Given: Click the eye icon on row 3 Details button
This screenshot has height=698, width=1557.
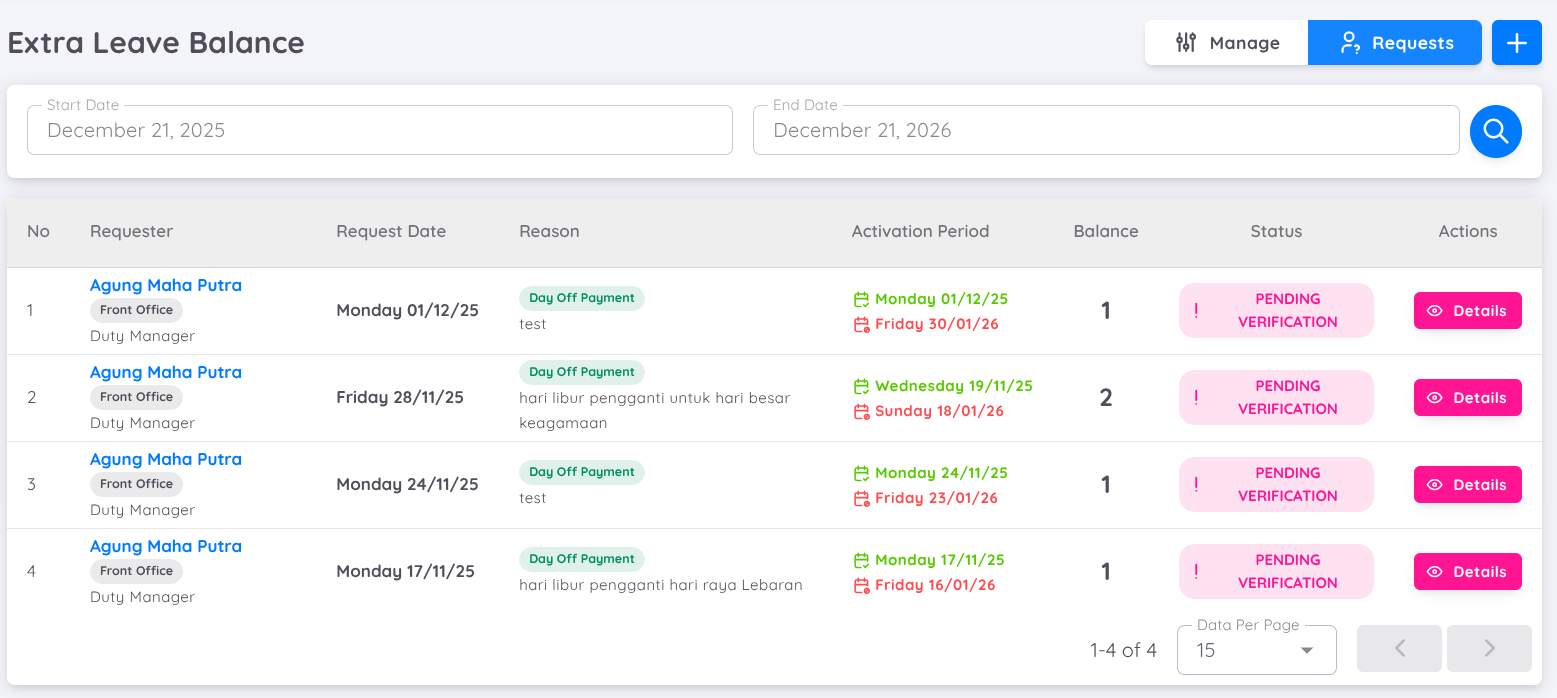Looking at the screenshot, I should click(1436, 484).
